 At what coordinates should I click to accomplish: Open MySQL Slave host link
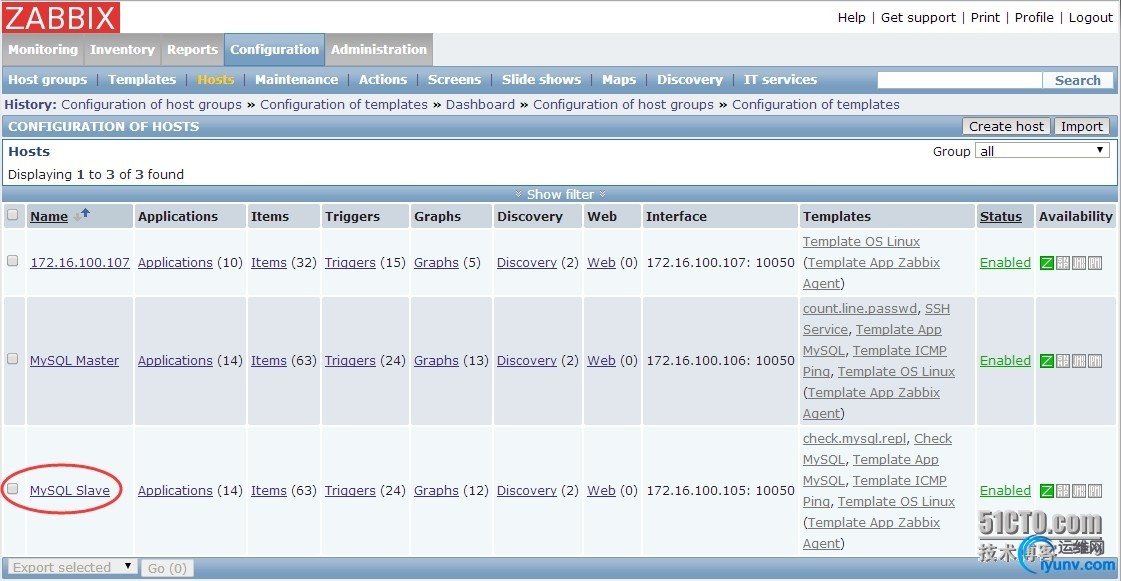69,491
